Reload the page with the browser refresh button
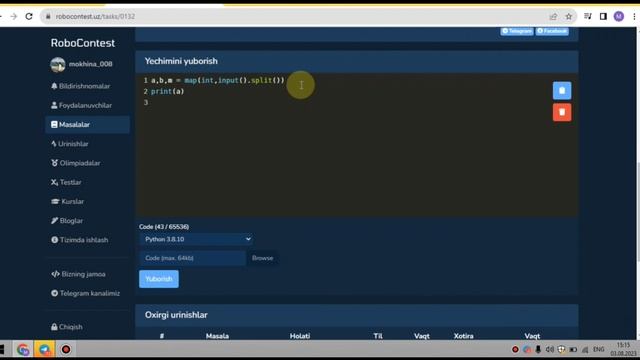Screen dimensions: 640x360 pyautogui.click(x=29, y=16)
